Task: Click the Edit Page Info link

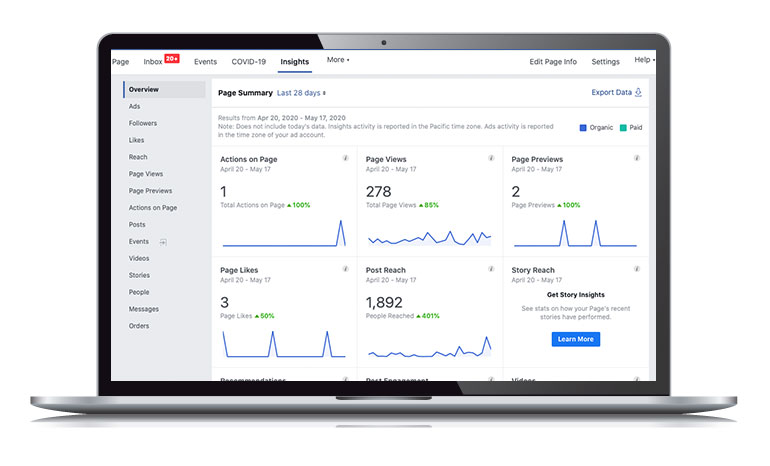Action: click(x=553, y=62)
